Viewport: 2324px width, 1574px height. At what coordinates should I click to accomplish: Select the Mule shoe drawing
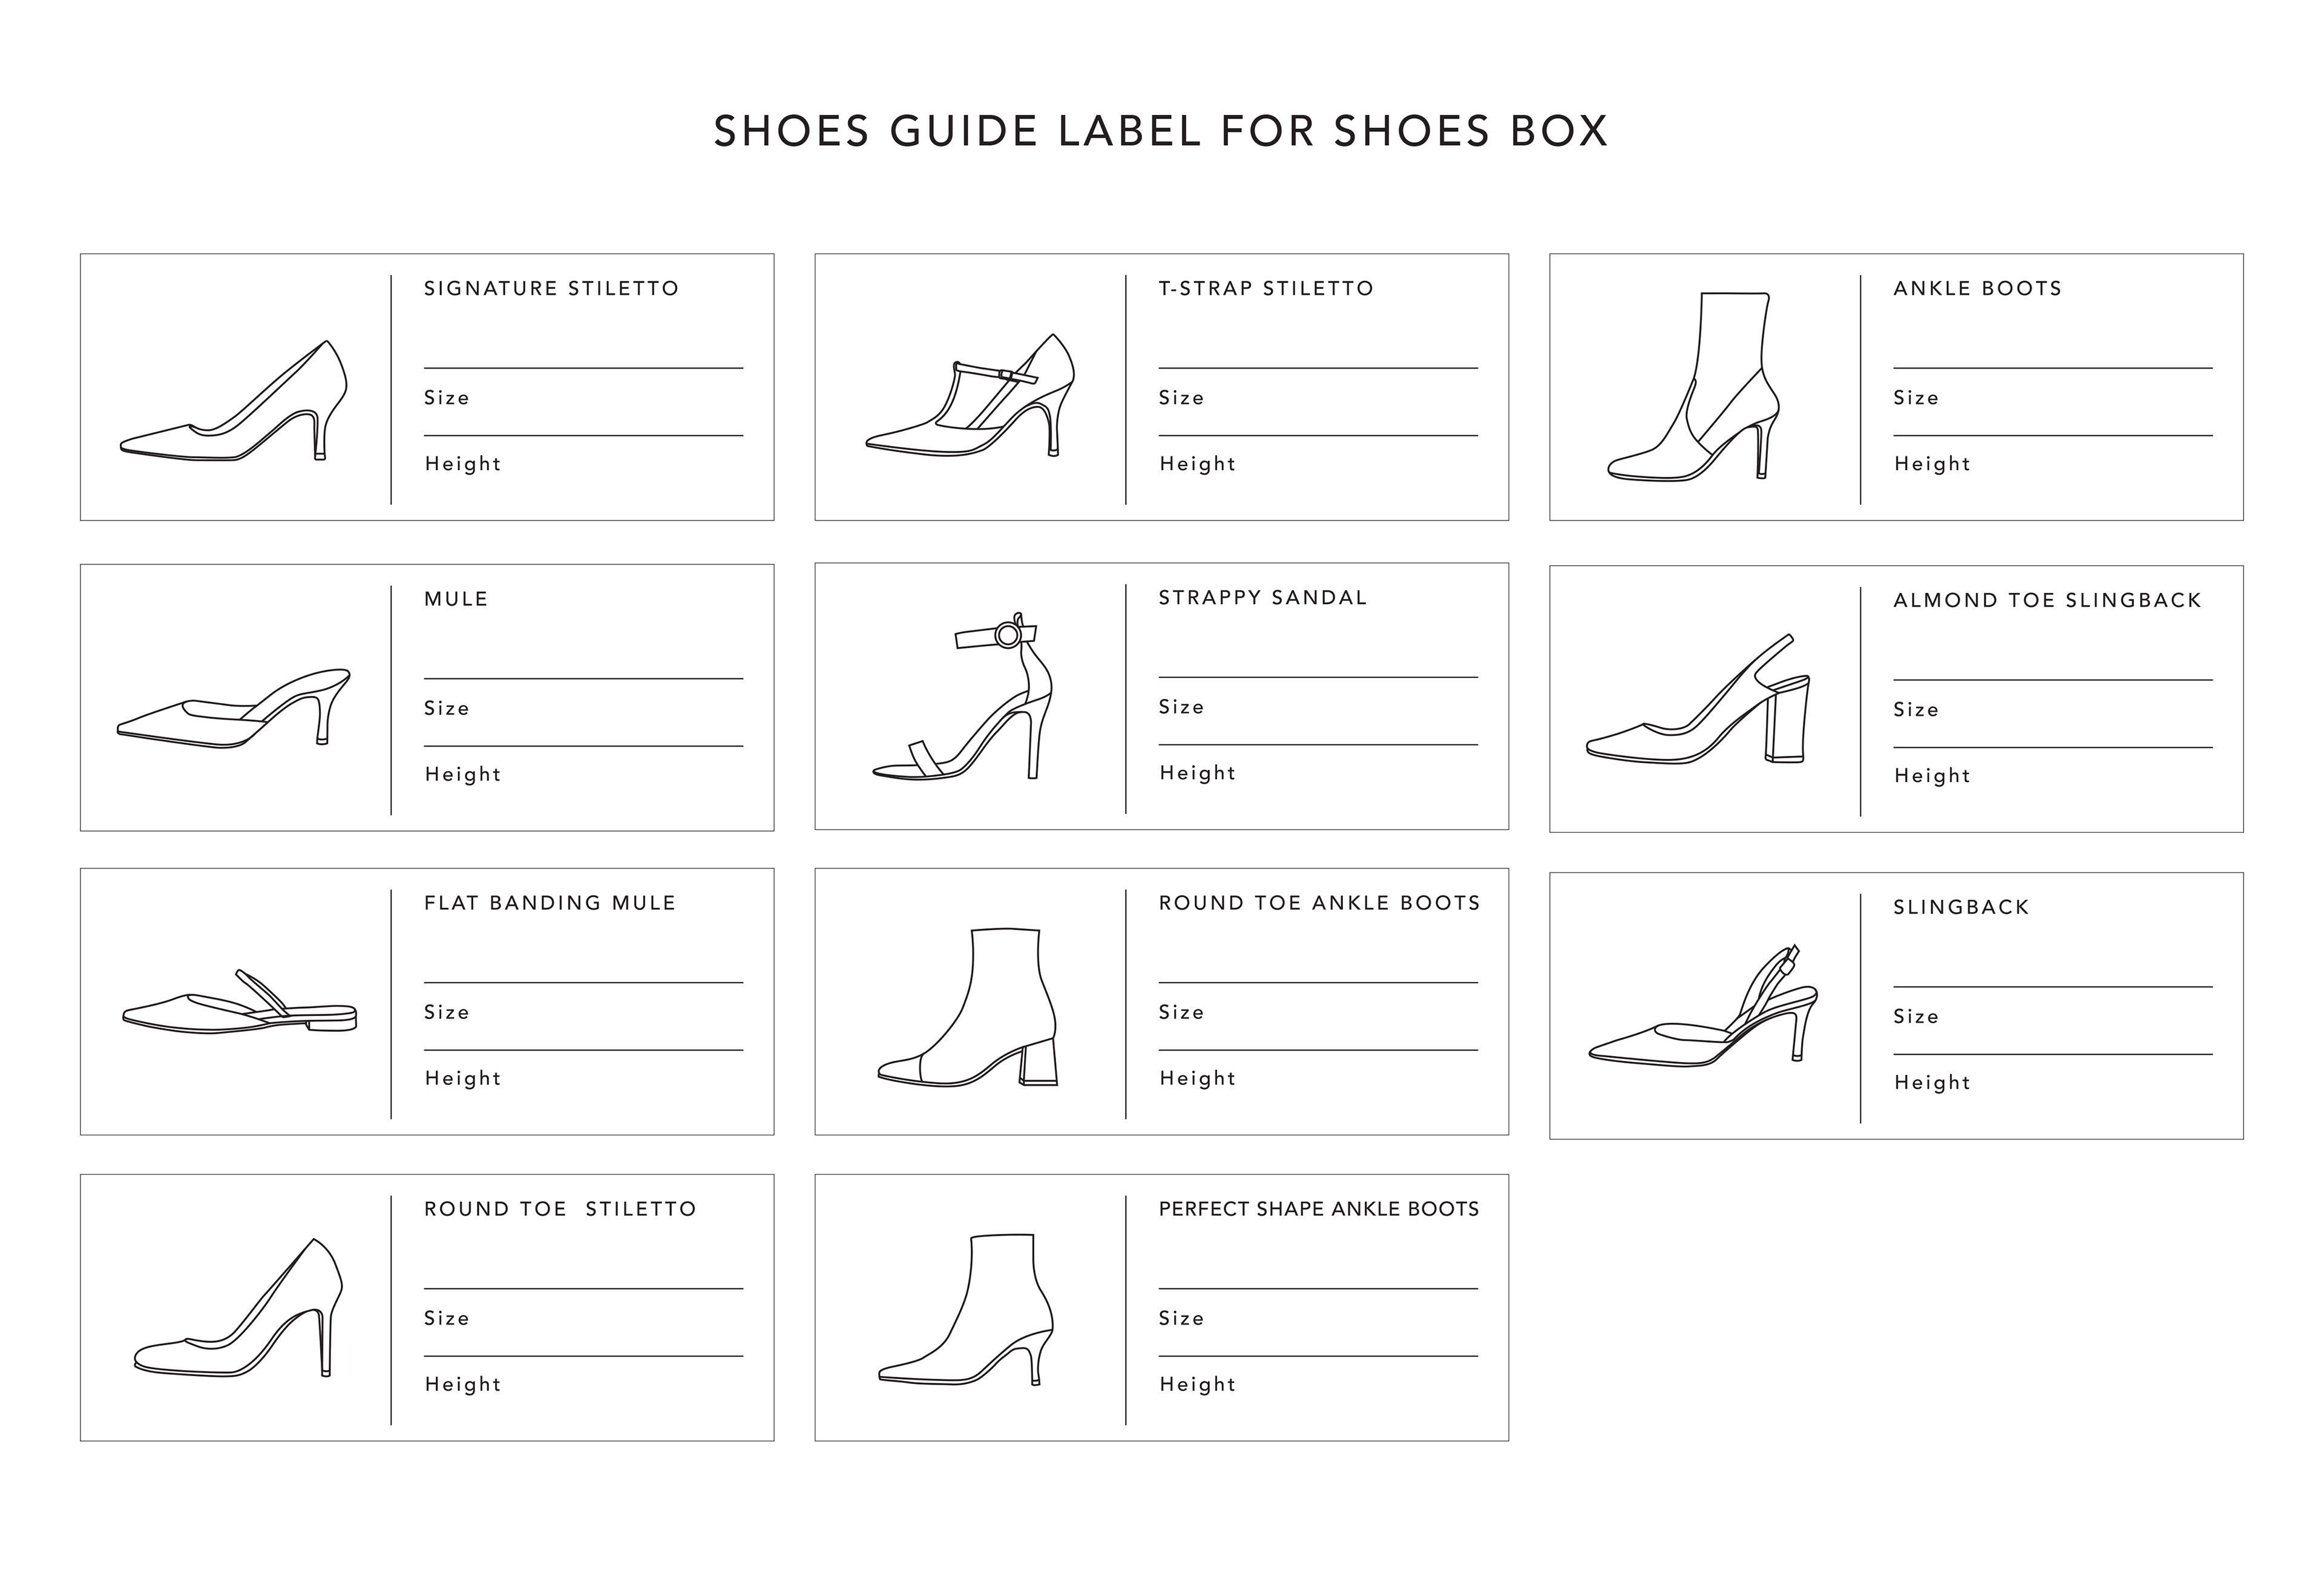tap(234, 708)
